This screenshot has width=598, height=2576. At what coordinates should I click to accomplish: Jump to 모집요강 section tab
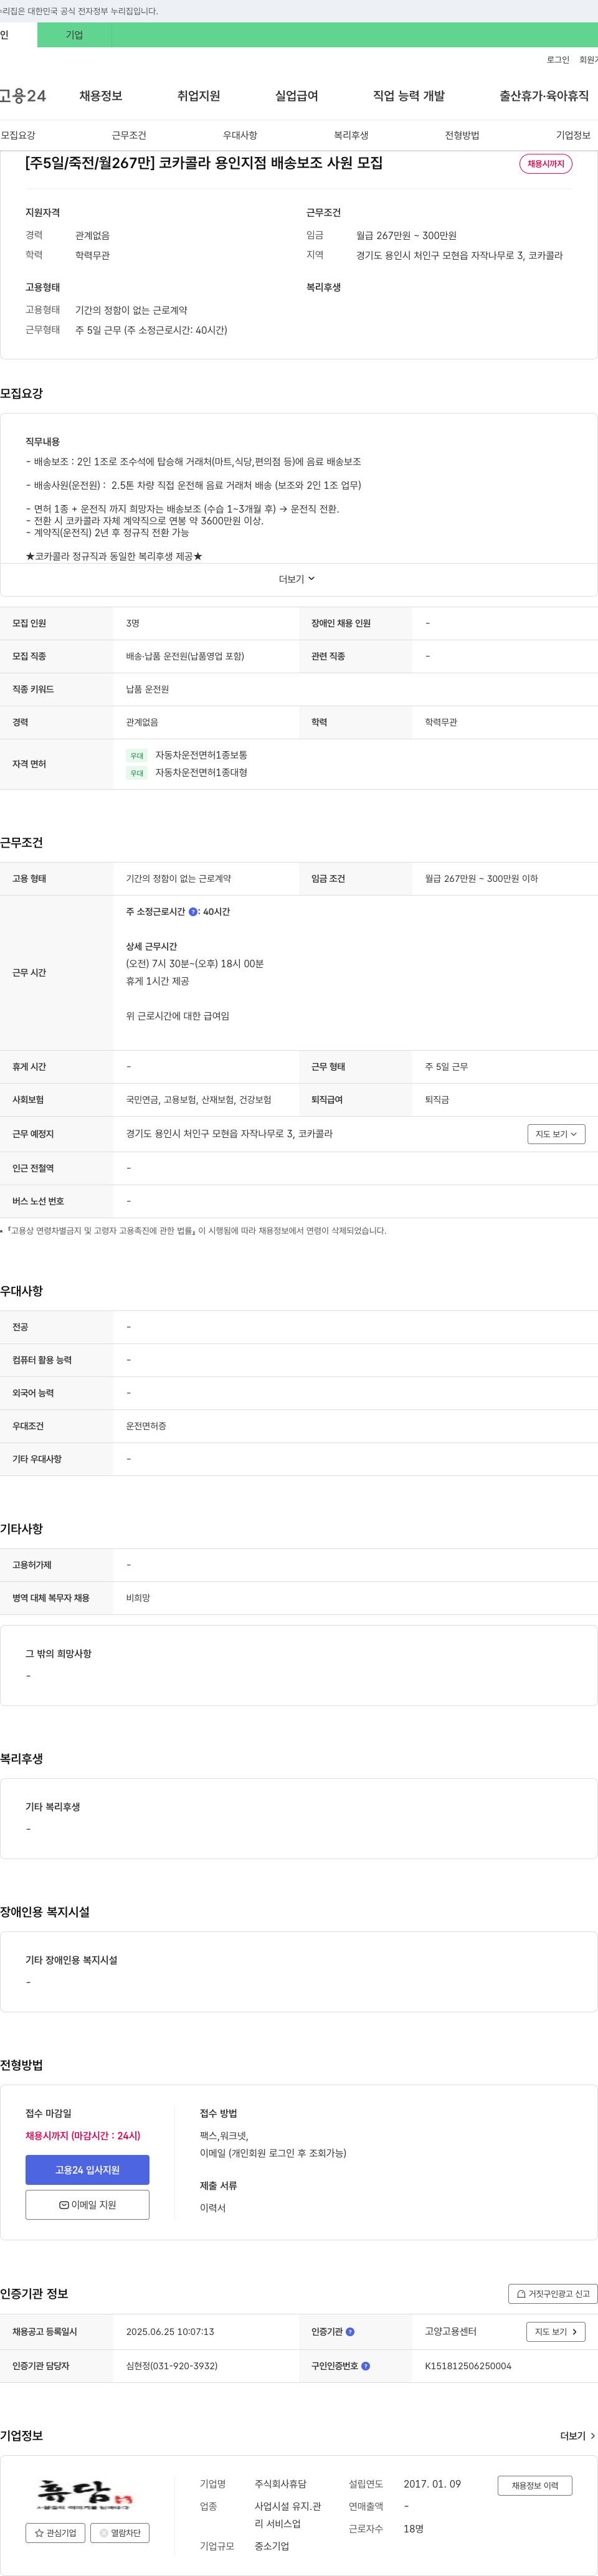coord(18,135)
